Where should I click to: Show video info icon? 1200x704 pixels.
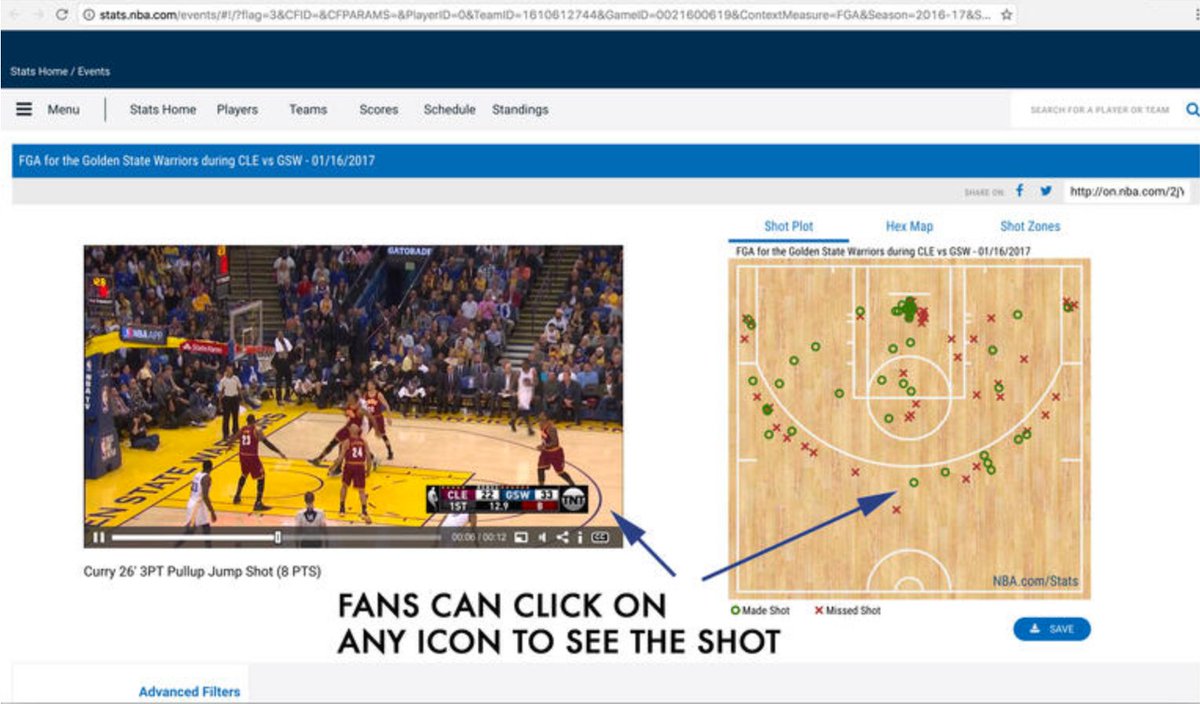(x=580, y=537)
